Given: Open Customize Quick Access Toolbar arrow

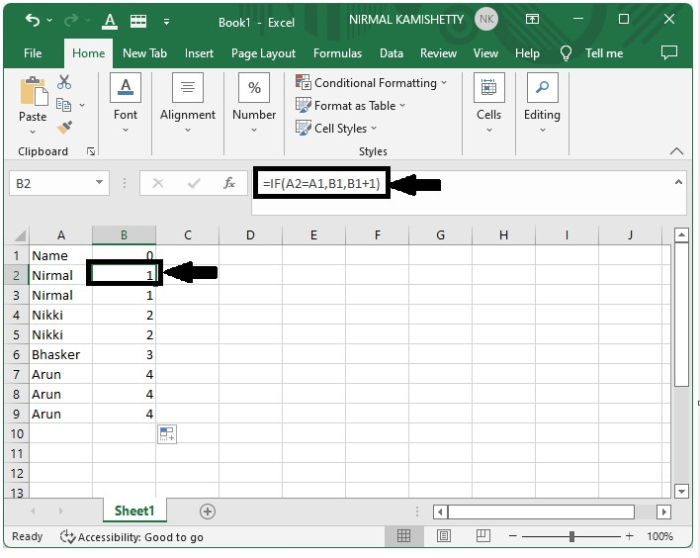Looking at the screenshot, I should click(167, 21).
